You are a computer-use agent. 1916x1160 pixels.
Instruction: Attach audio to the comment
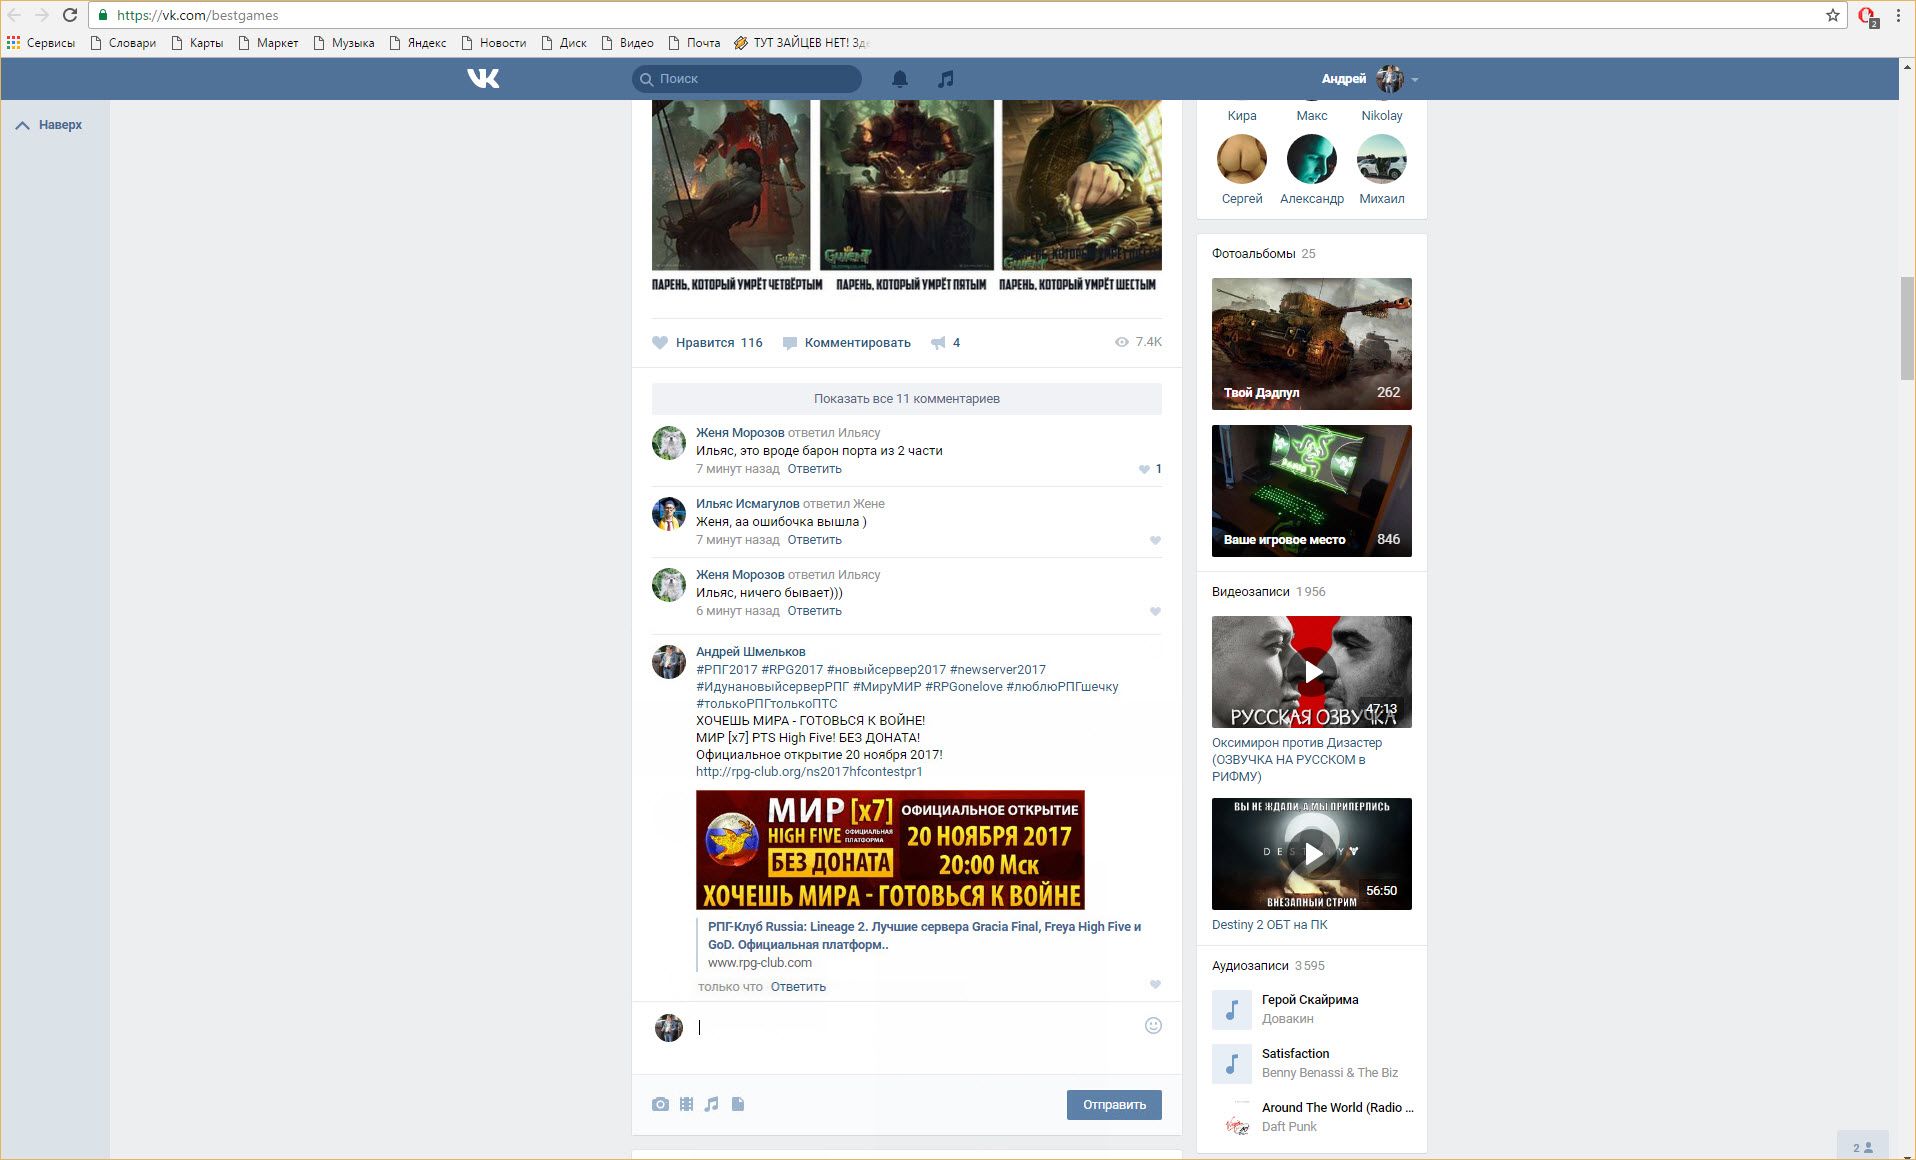coord(711,1104)
